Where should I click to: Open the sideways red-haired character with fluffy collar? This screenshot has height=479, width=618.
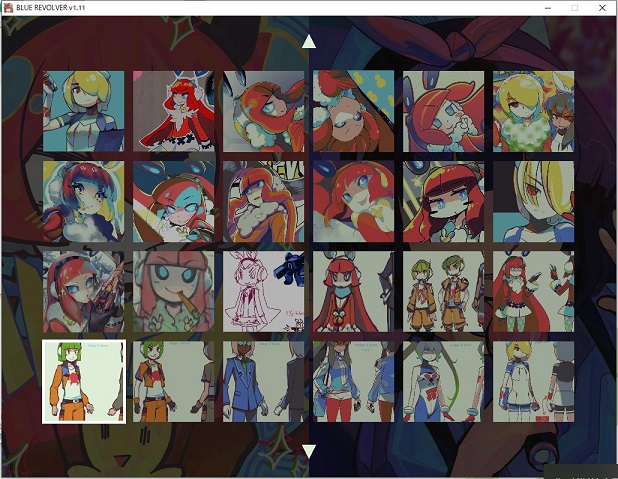click(264, 111)
